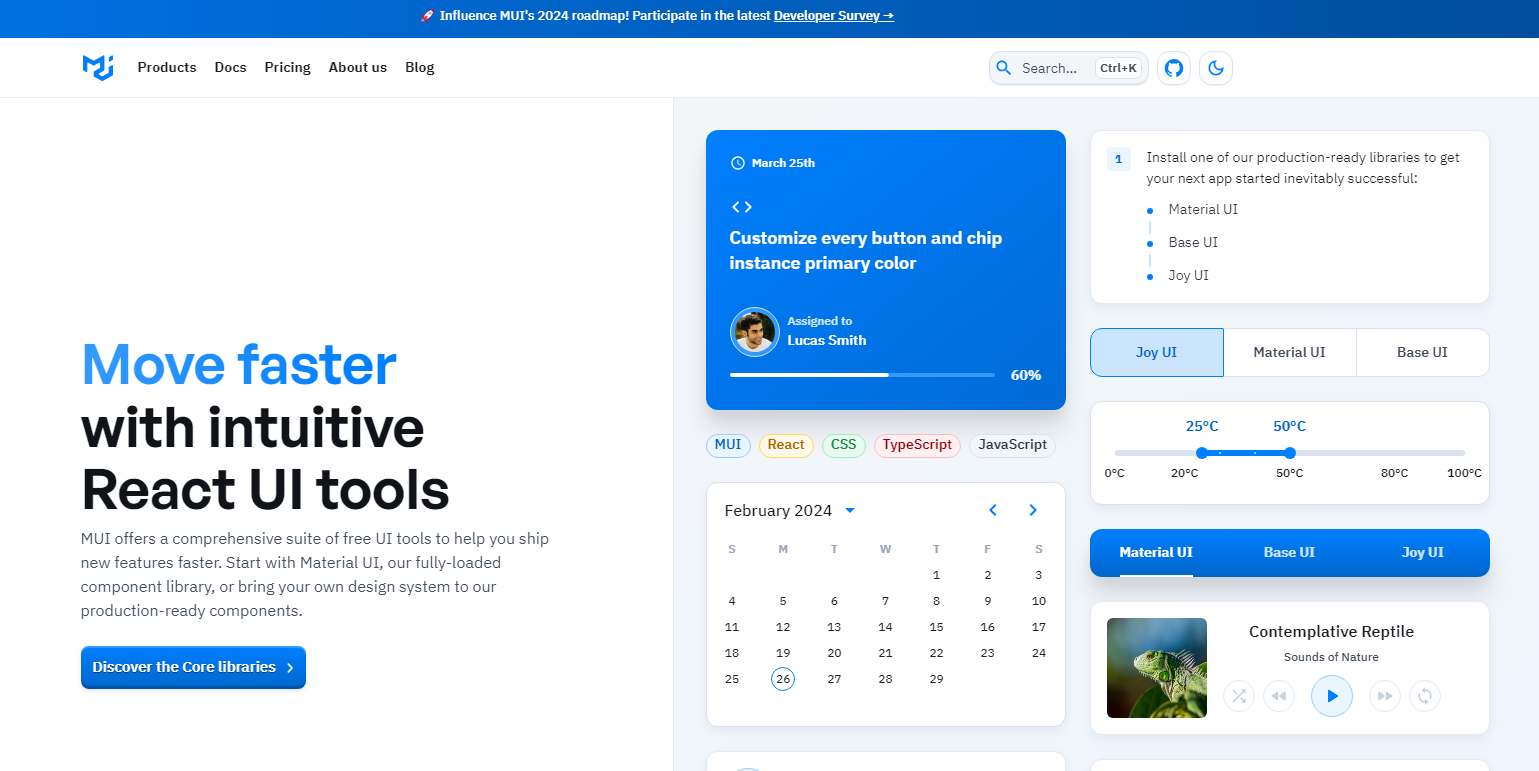Select February 17 in the calendar
The width and height of the screenshot is (1539, 771).
[x=1039, y=627]
